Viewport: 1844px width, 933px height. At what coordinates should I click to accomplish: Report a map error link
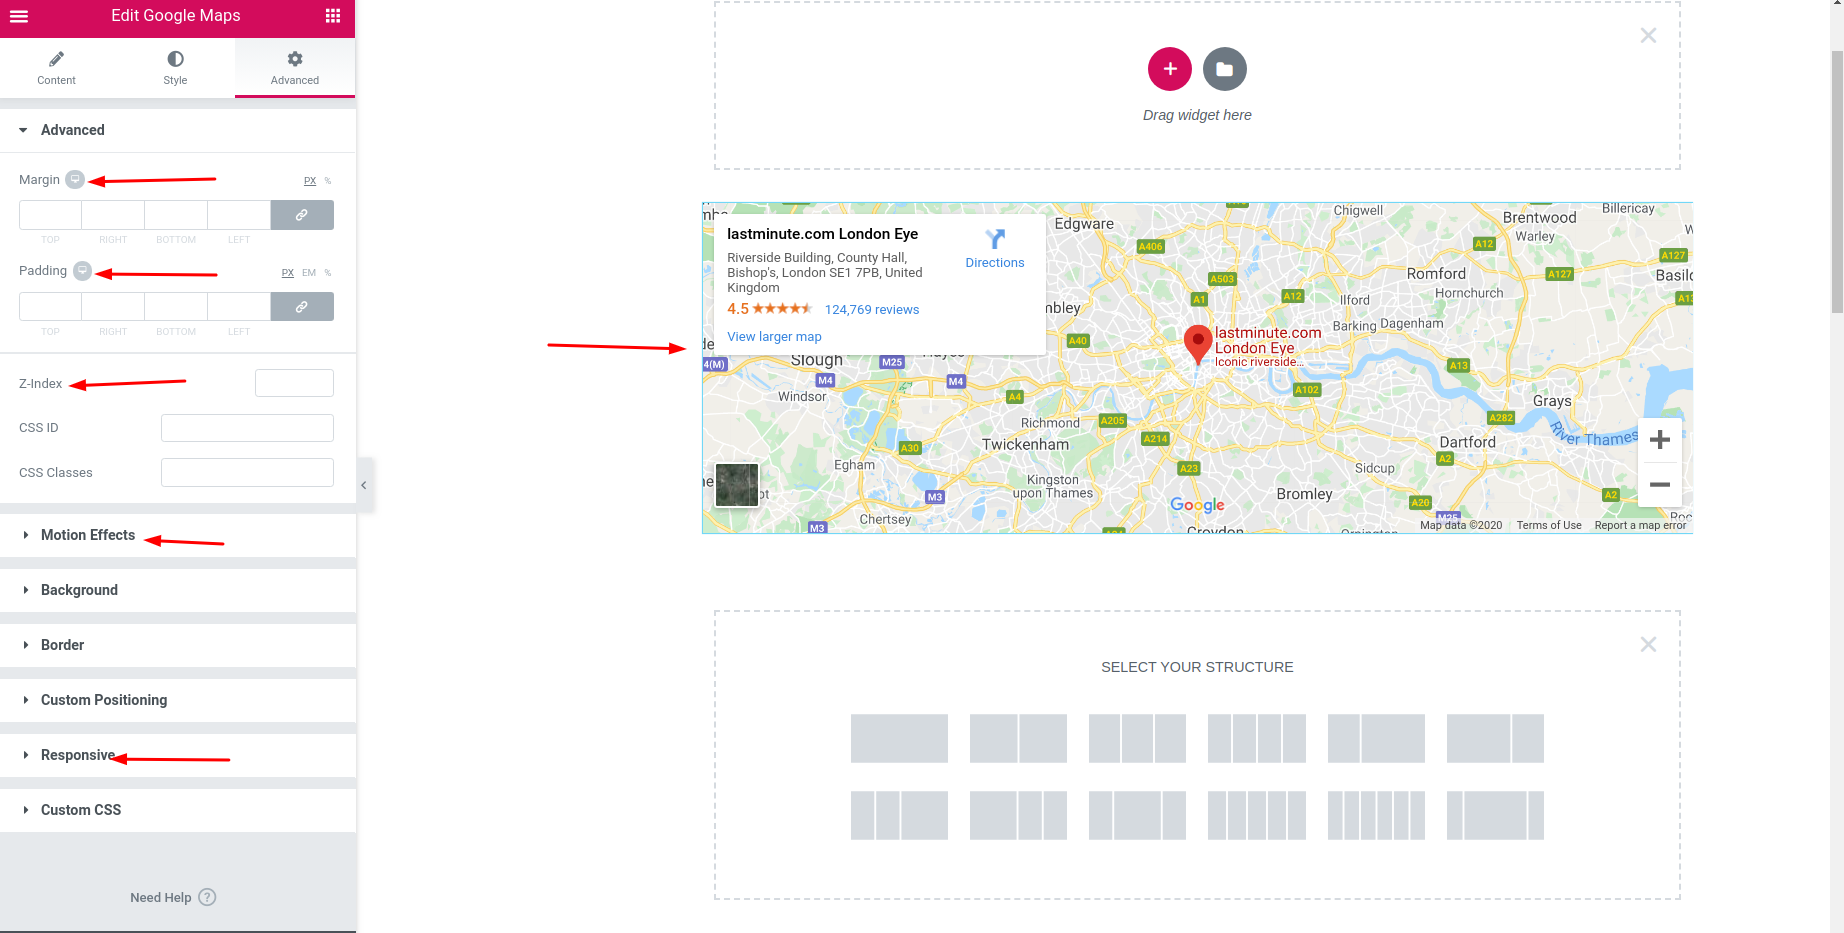pos(1640,525)
